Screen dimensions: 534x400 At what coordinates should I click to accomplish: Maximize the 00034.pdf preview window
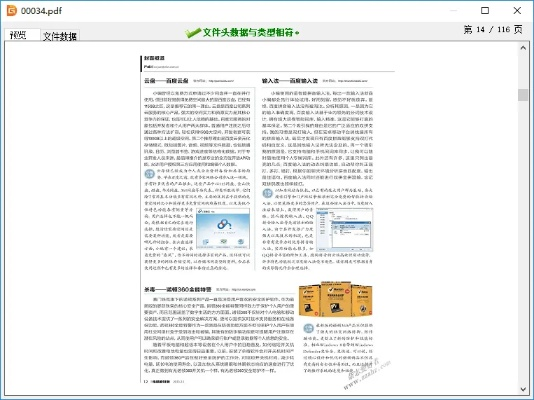click(485, 11)
